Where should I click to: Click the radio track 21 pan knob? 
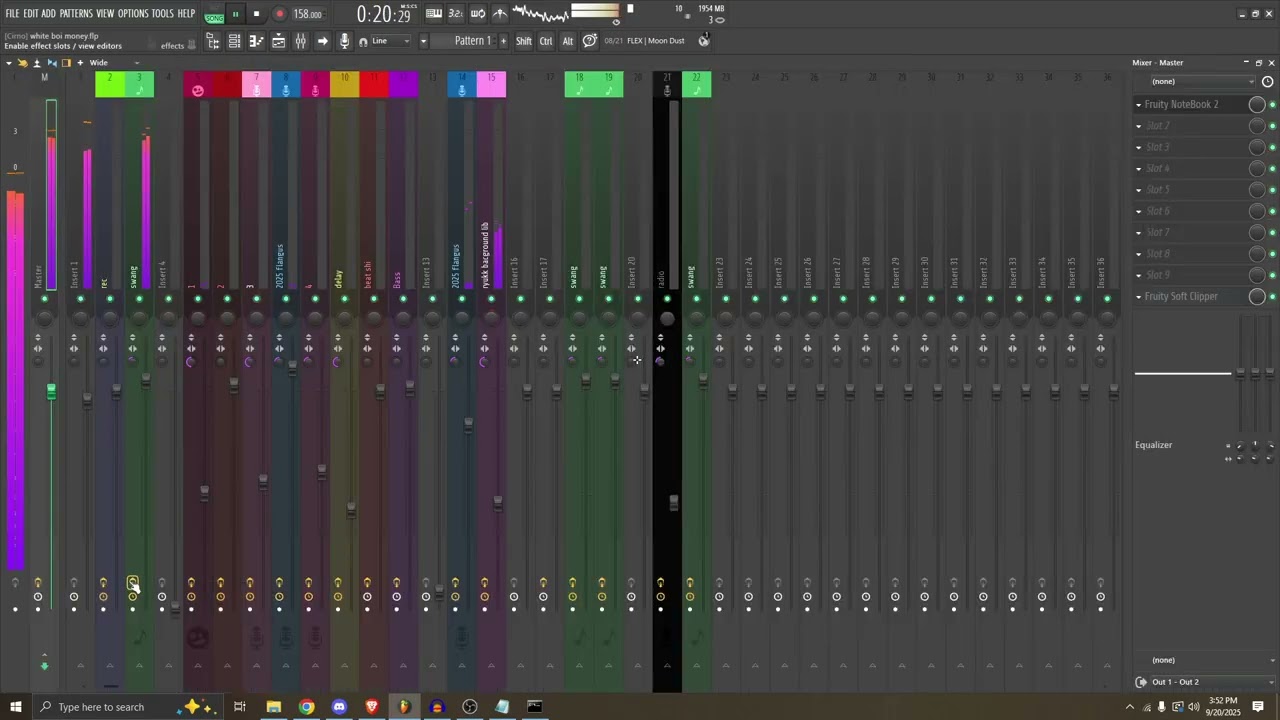click(x=667, y=319)
